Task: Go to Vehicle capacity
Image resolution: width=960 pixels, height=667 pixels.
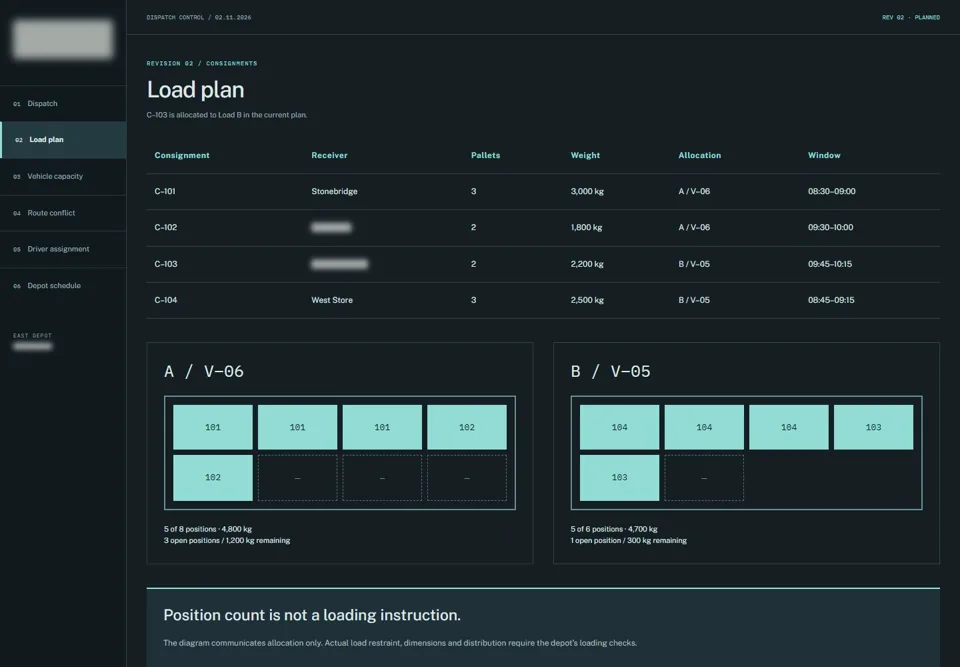Action: coord(63,176)
